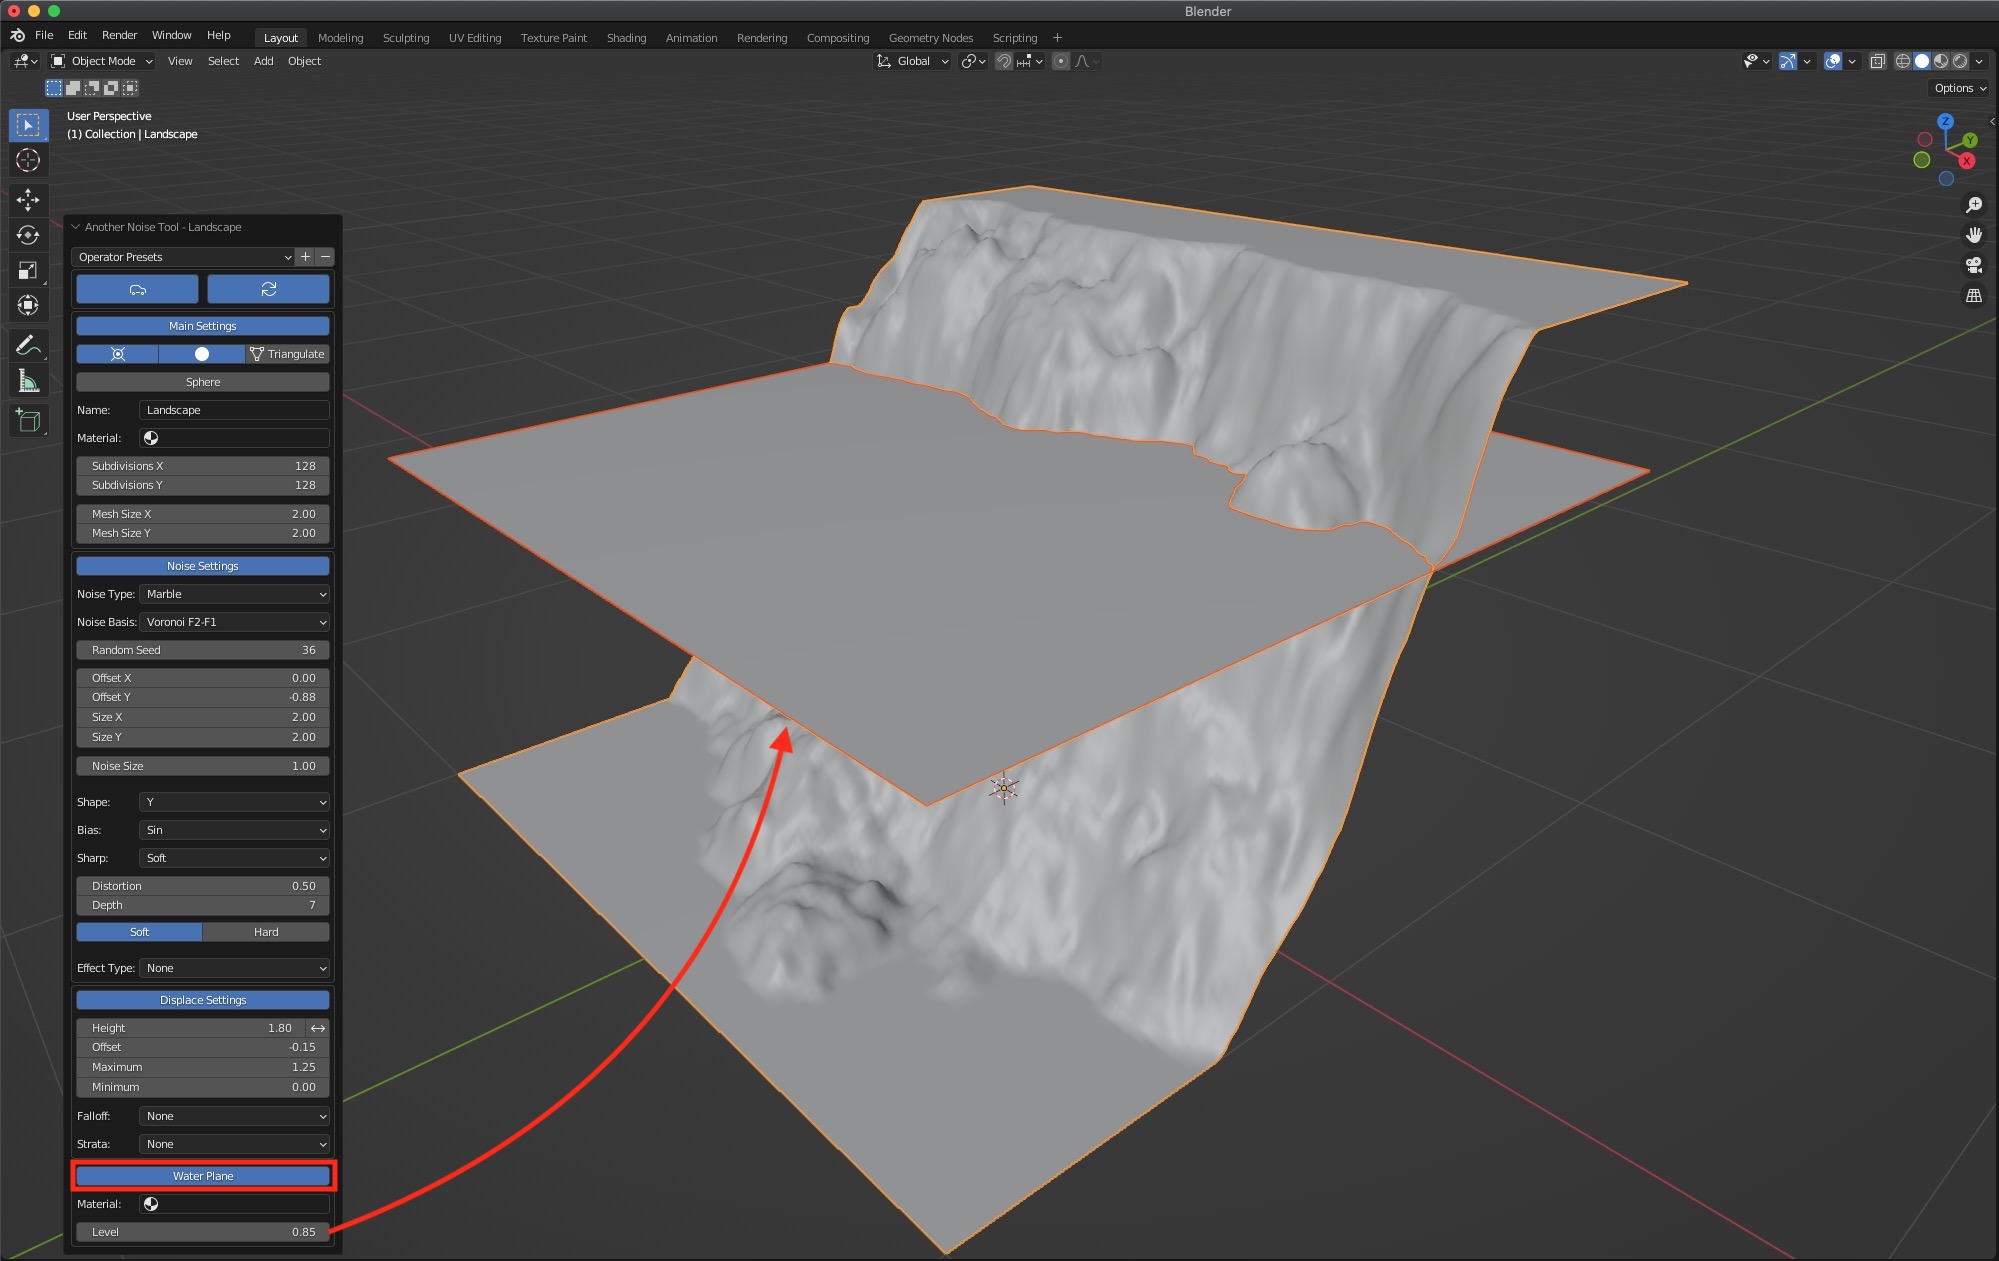Select the Measure tool

pos(28,381)
